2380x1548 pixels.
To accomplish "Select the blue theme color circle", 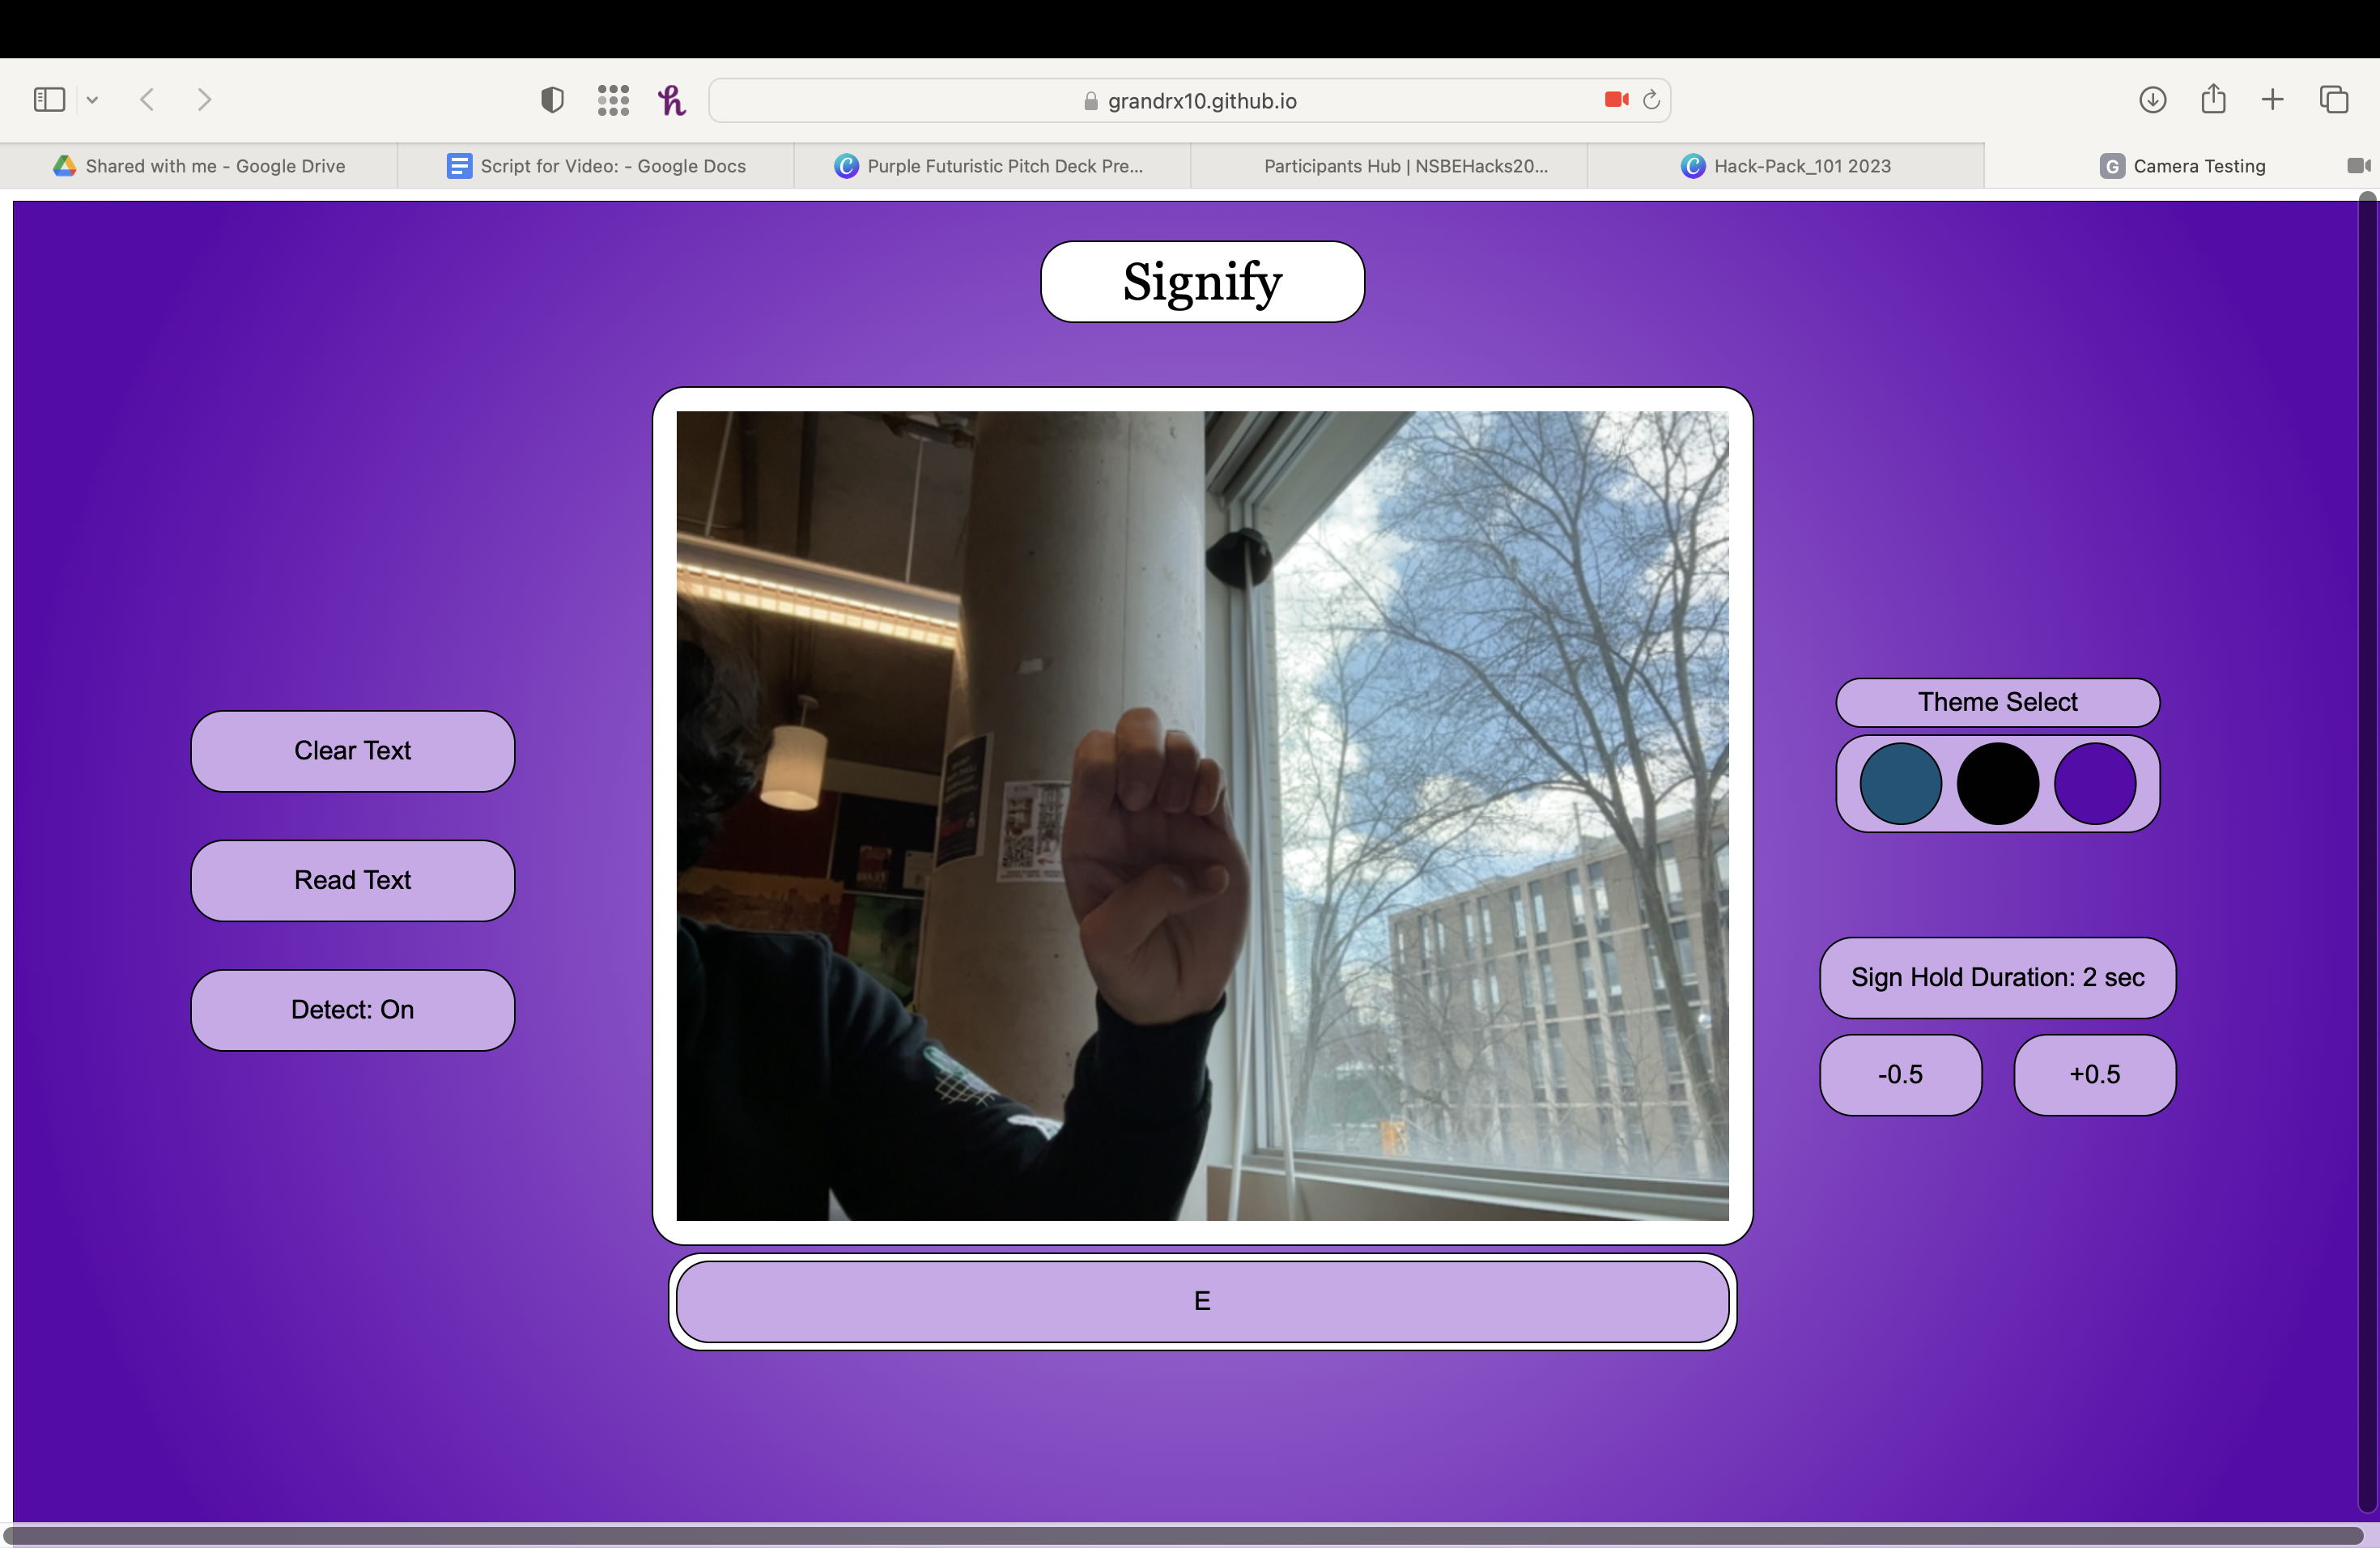I will point(1900,784).
